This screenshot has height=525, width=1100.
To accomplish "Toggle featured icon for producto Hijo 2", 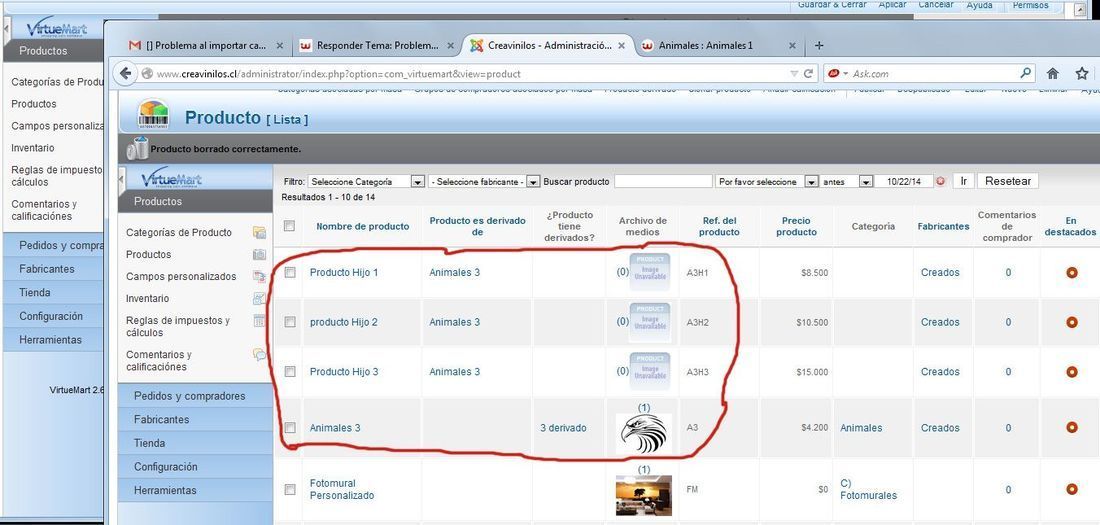I will (1071, 322).
